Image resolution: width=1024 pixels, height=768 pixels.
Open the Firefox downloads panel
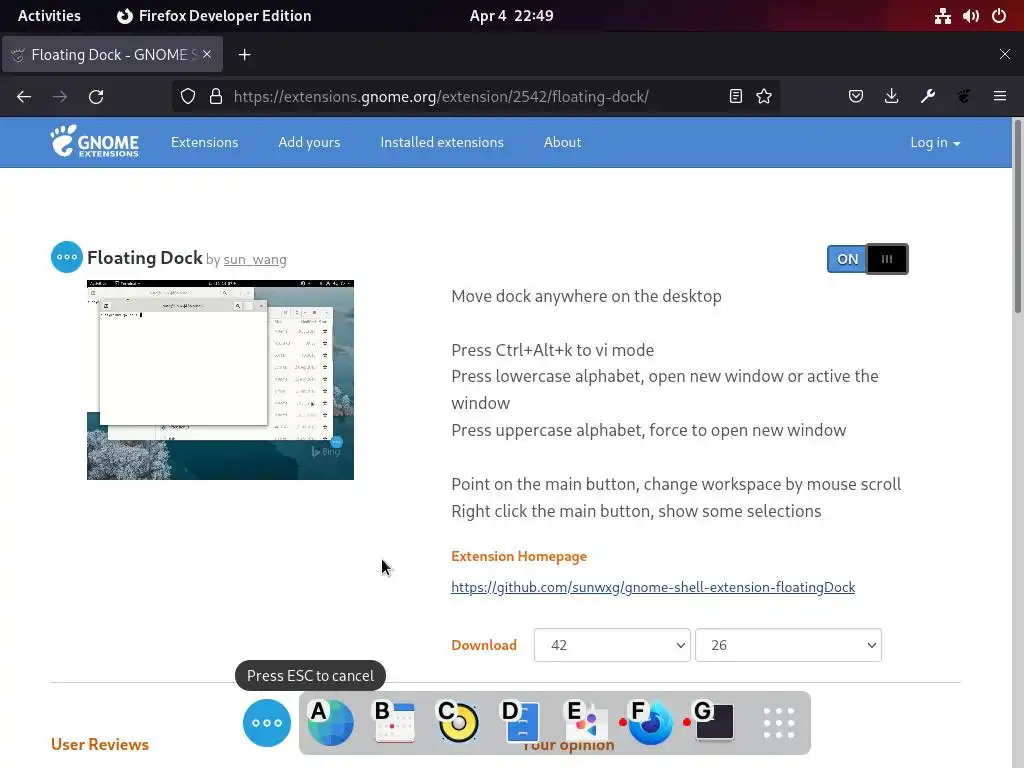(891, 97)
